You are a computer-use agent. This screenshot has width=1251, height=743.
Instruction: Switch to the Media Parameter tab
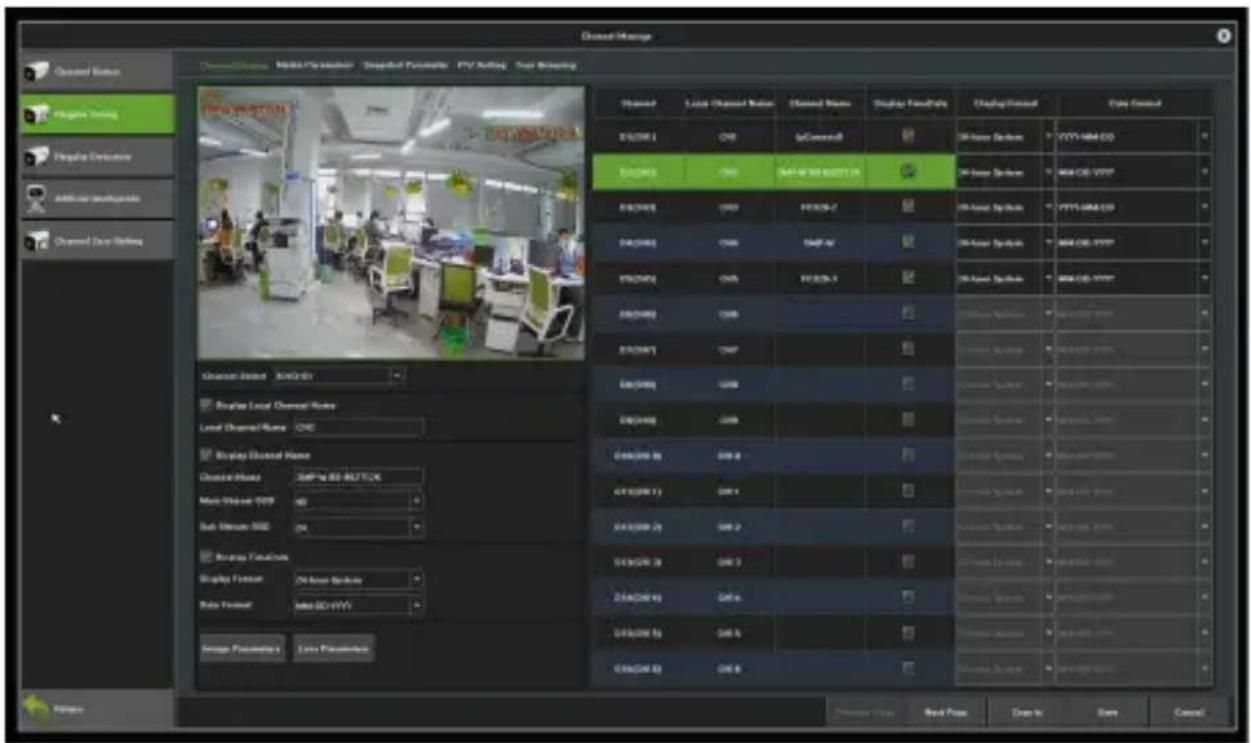tap(314, 65)
